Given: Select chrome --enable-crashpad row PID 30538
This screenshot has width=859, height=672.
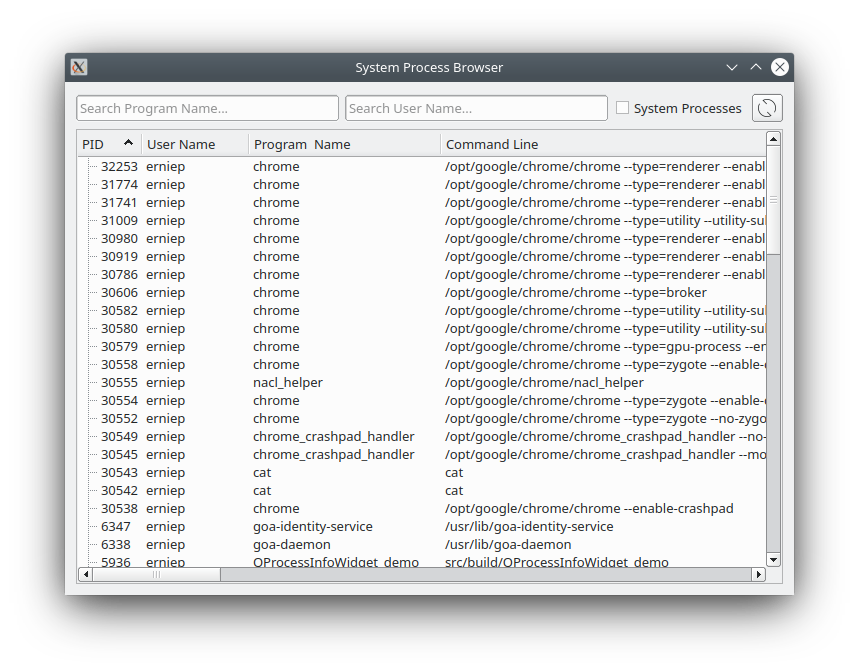Looking at the screenshot, I should (x=422, y=509).
